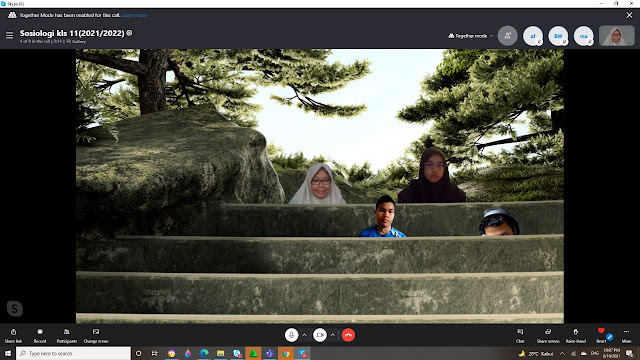This screenshot has height=360, width=640.
Task: Expand camera options chevron
Action: tap(333, 335)
